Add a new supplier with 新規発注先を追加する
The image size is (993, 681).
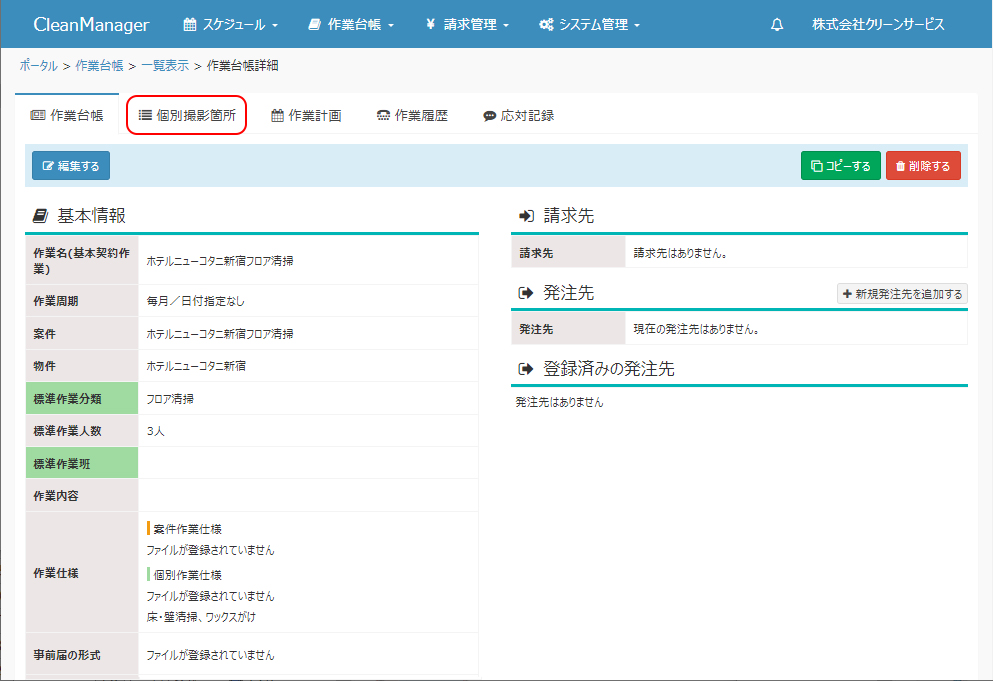click(x=902, y=294)
